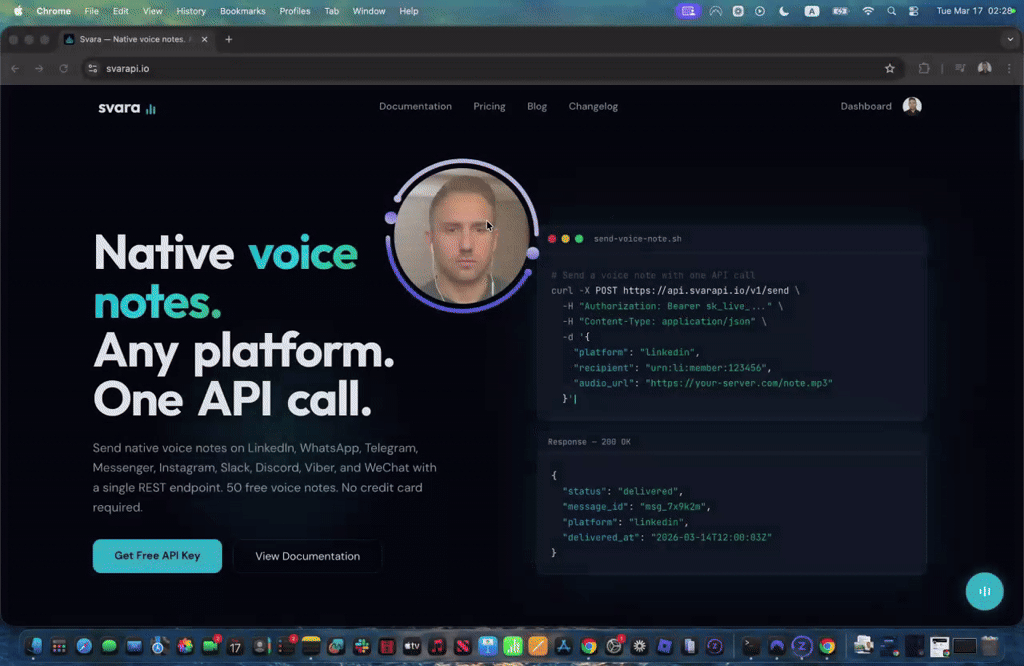This screenshot has width=1024, height=666.
Task: Click 'send-voice-note.sh' code window title
Action: click(637, 239)
